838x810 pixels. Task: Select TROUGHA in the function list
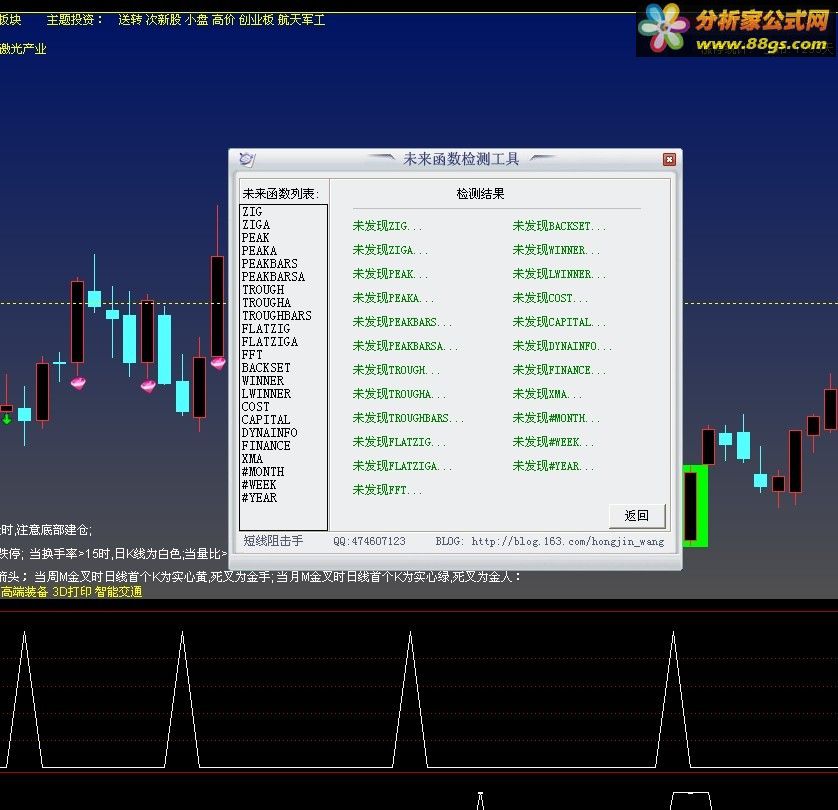pyautogui.click(x=266, y=302)
